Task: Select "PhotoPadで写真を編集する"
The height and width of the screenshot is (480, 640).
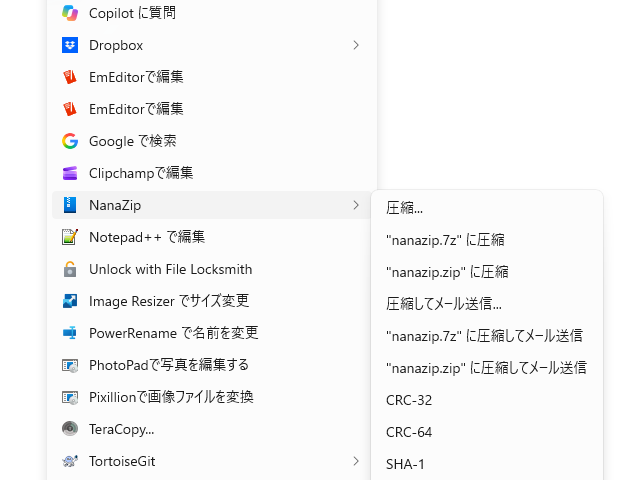Action: pos(212,365)
